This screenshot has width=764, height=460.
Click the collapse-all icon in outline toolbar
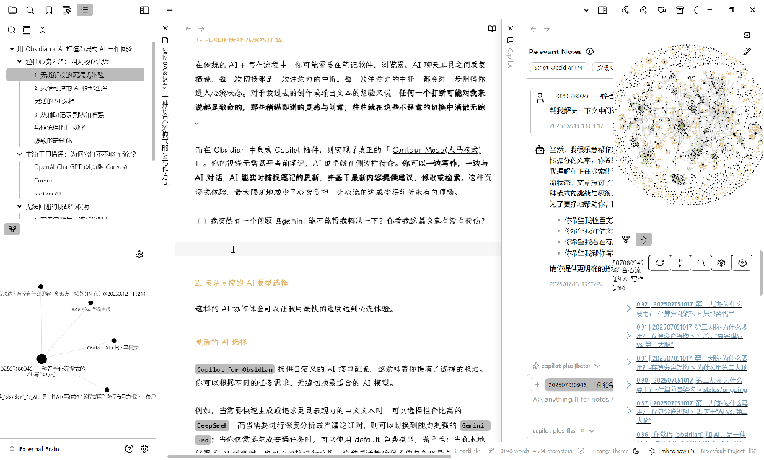pos(42,30)
